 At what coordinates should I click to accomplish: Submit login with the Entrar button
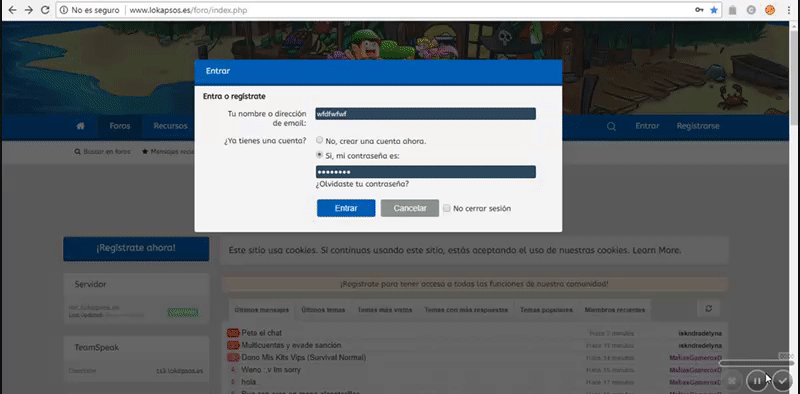tap(346, 208)
